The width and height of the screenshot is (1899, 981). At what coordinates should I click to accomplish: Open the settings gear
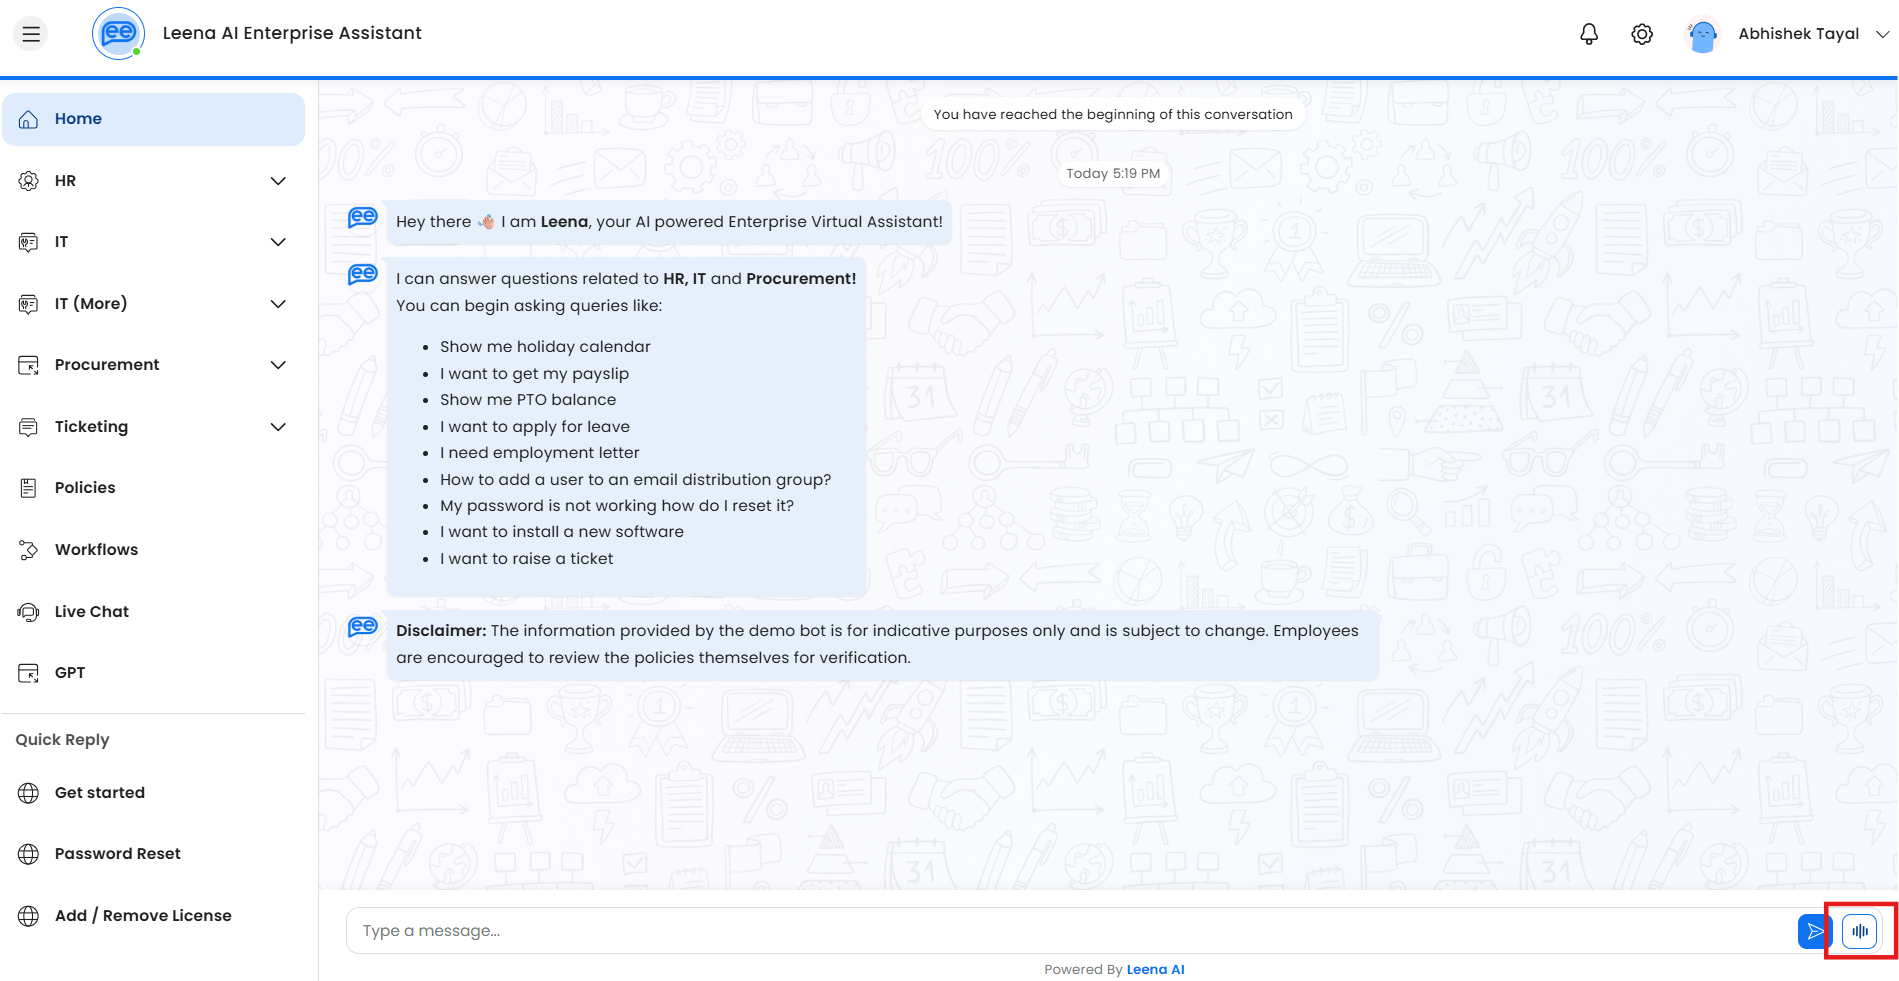click(1642, 34)
